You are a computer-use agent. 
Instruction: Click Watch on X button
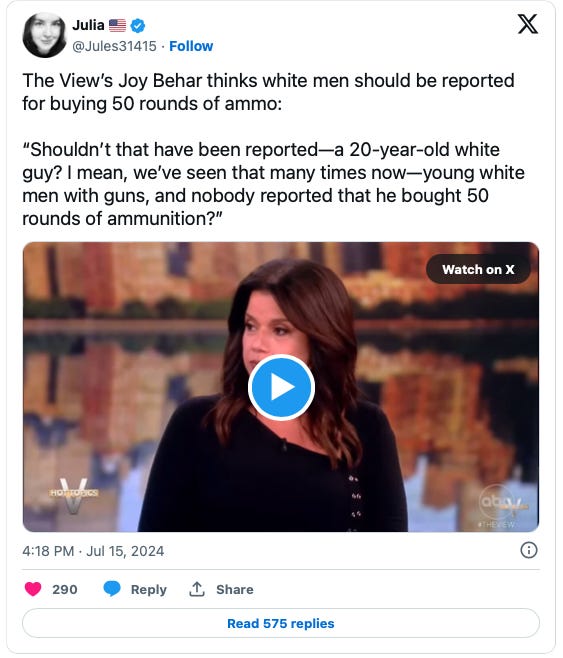coord(478,269)
